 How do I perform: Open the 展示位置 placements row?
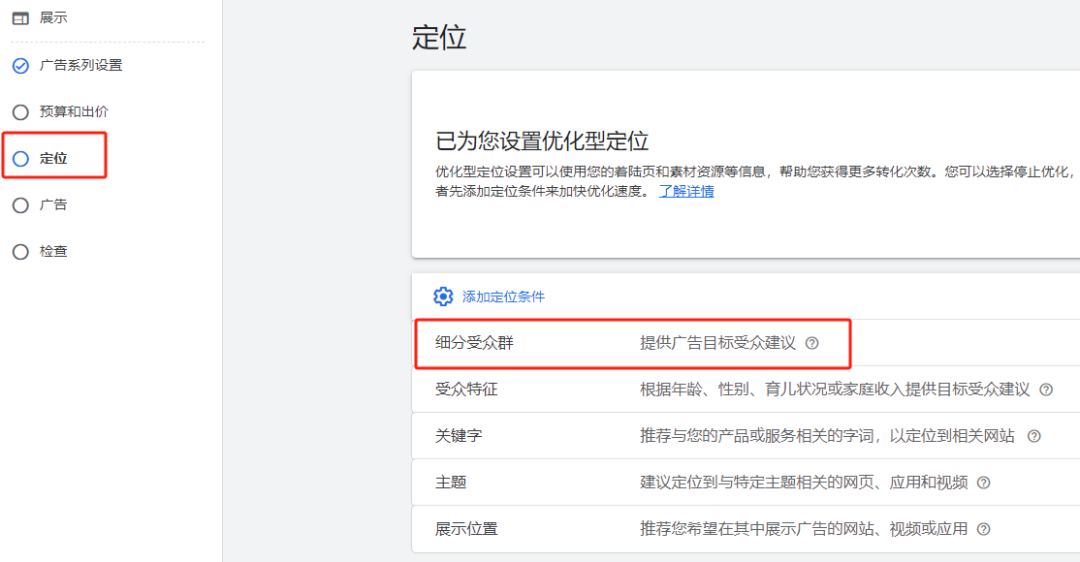pos(466,529)
